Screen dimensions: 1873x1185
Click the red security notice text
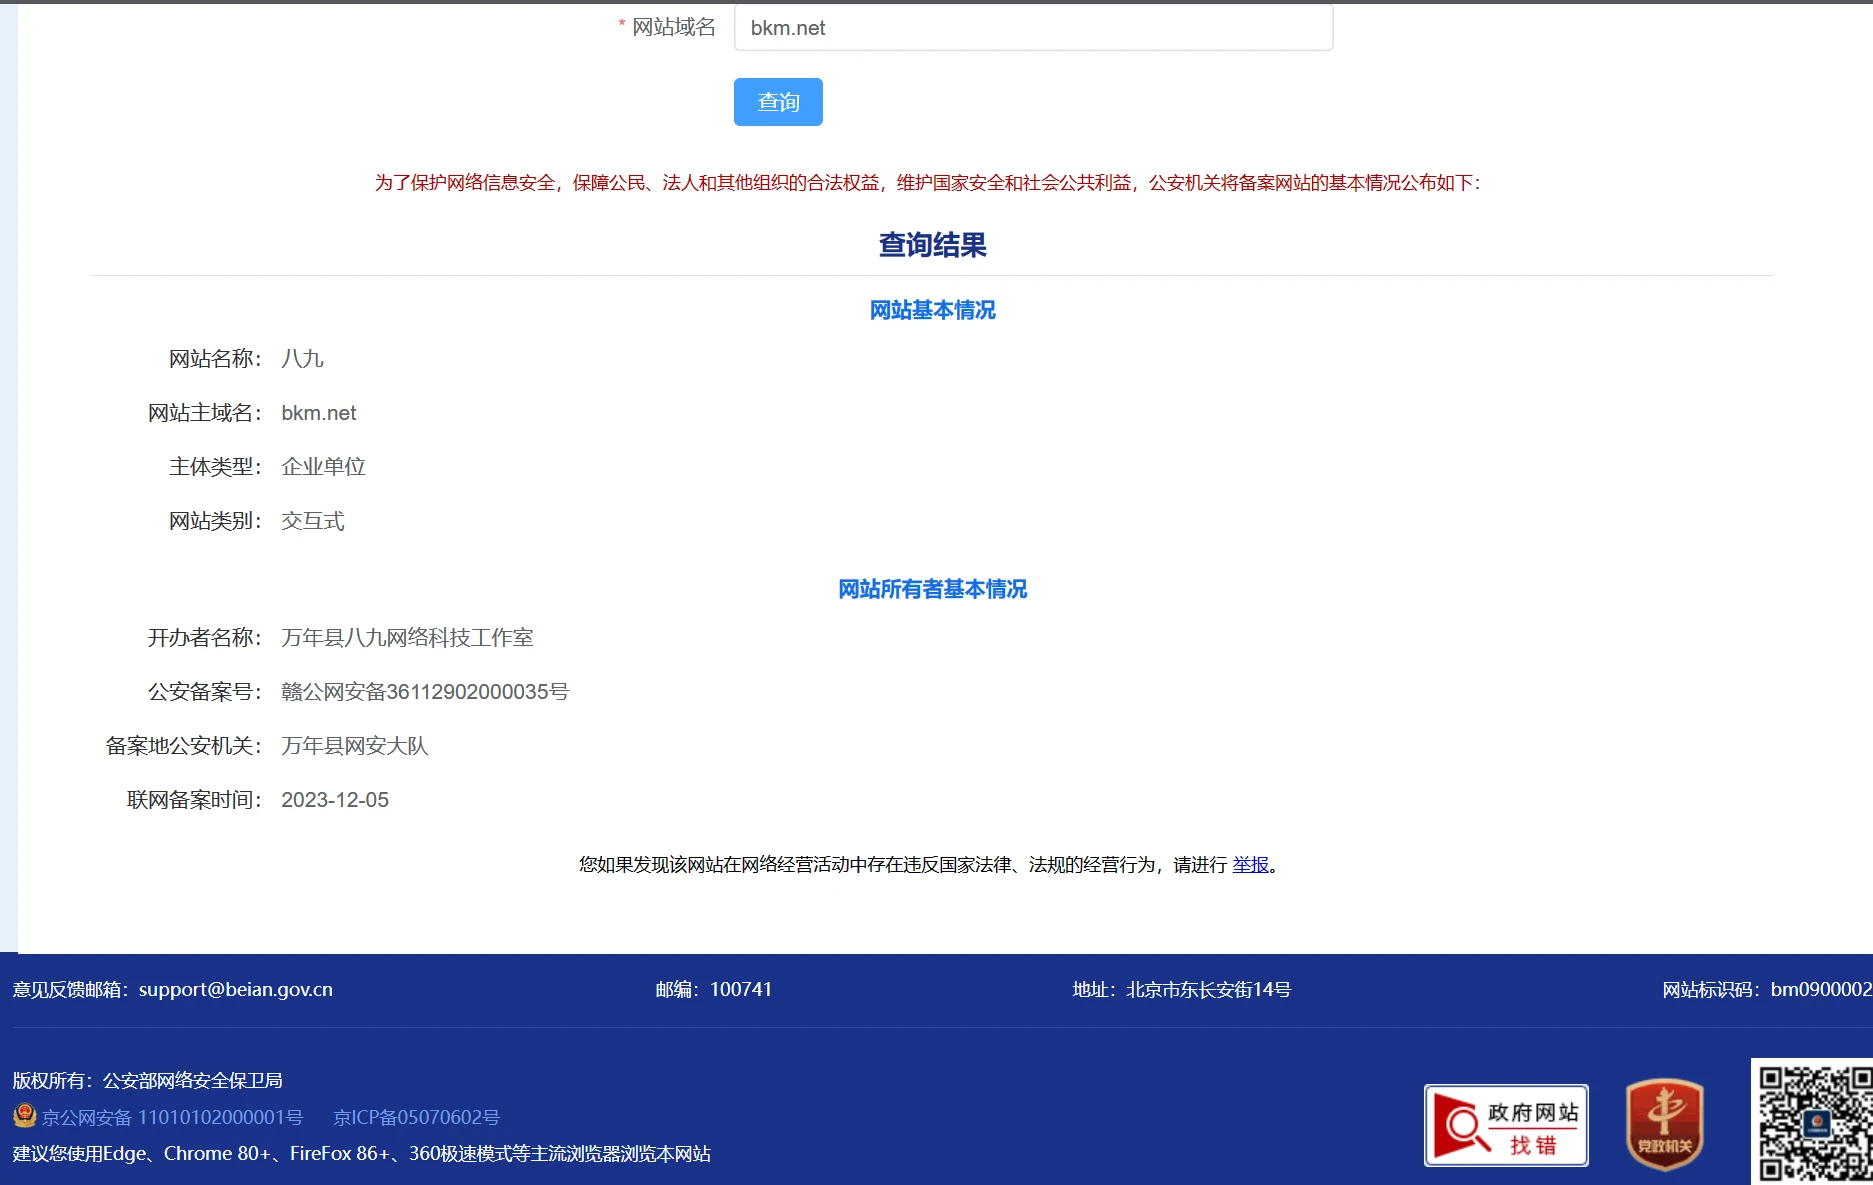tap(927, 182)
